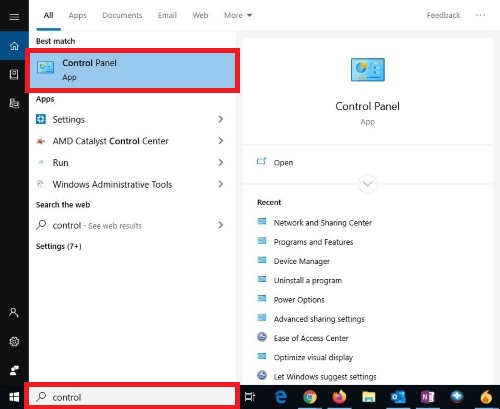Select the Home icon in left sidebar
This screenshot has height=409, width=500.
click(14, 46)
